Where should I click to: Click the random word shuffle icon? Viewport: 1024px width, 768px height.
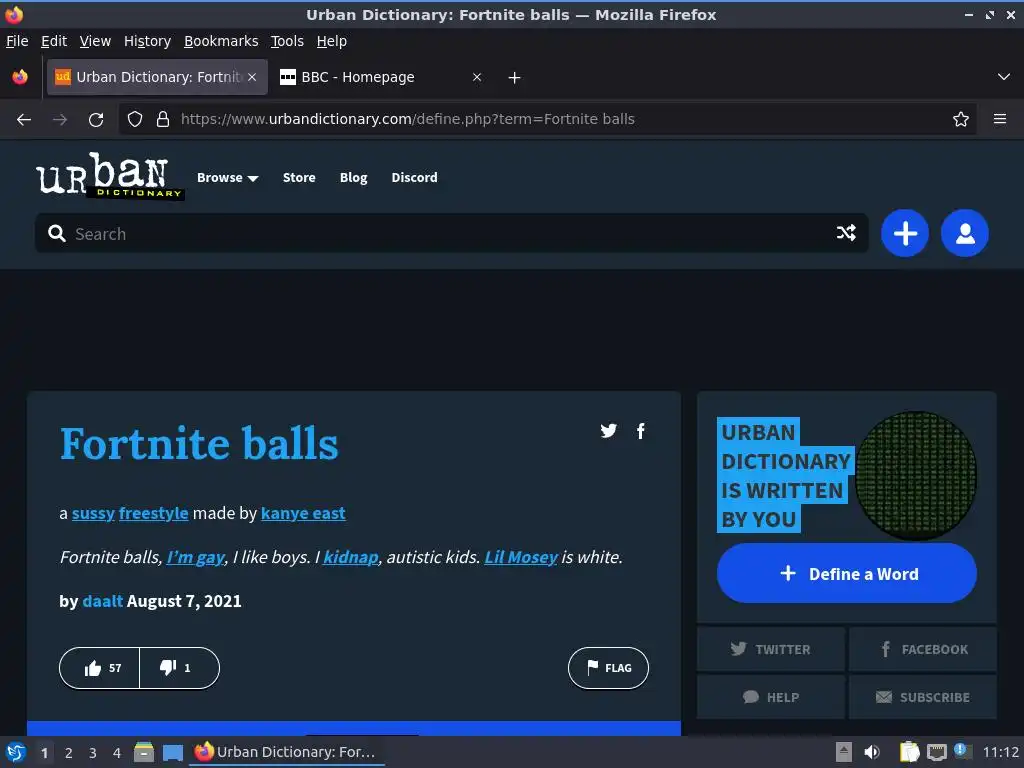846,232
